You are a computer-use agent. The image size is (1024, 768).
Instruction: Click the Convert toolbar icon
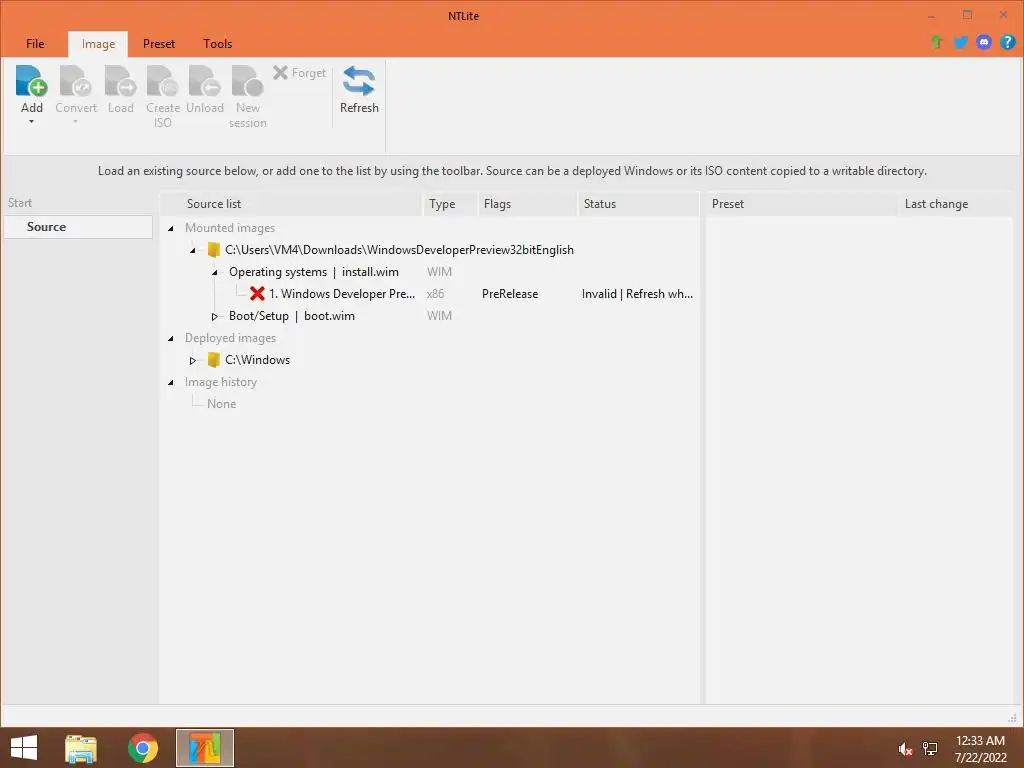click(76, 81)
